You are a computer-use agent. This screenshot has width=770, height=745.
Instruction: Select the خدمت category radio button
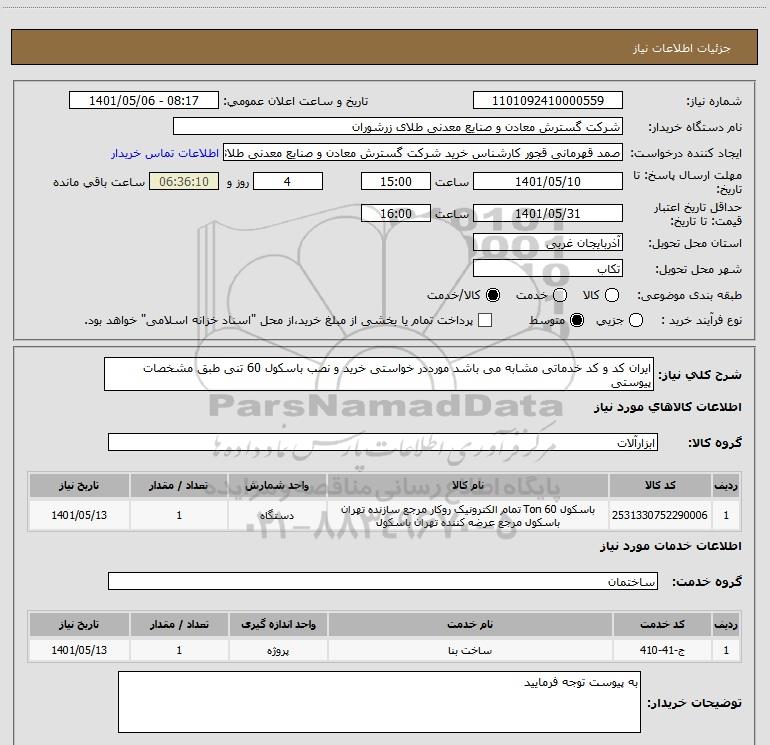point(560,295)
